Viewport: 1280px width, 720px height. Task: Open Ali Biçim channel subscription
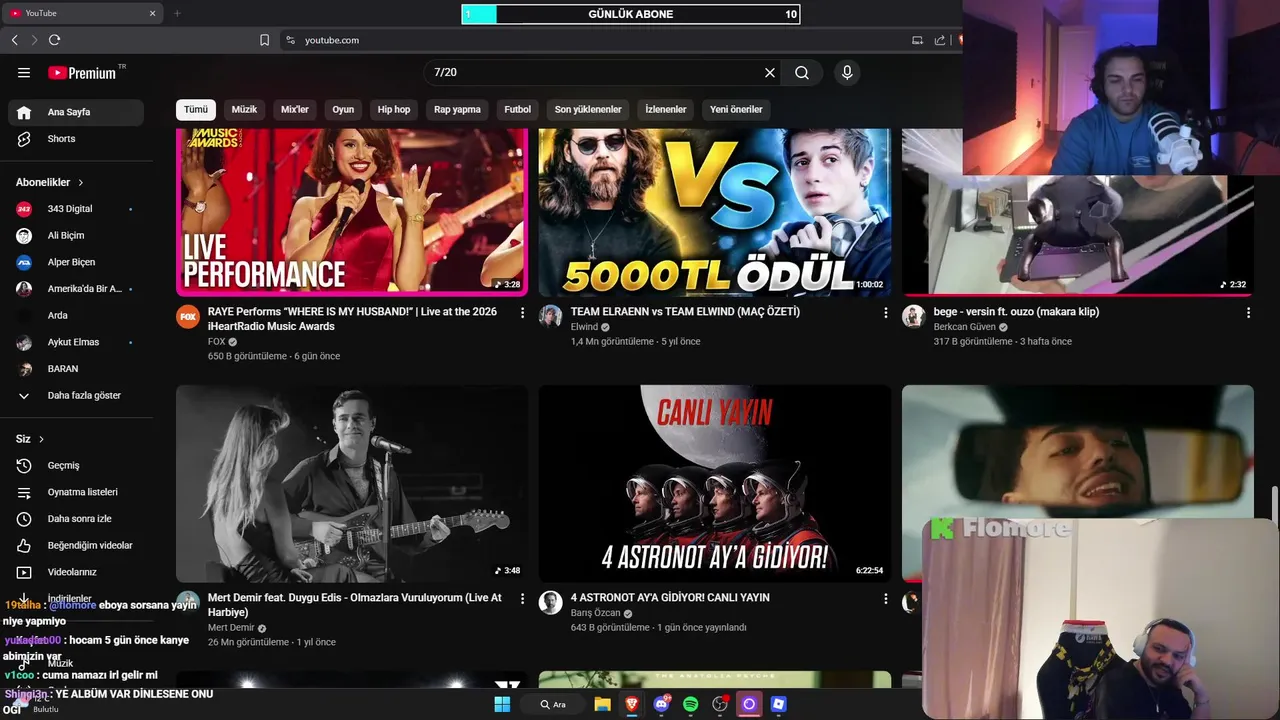76,235
